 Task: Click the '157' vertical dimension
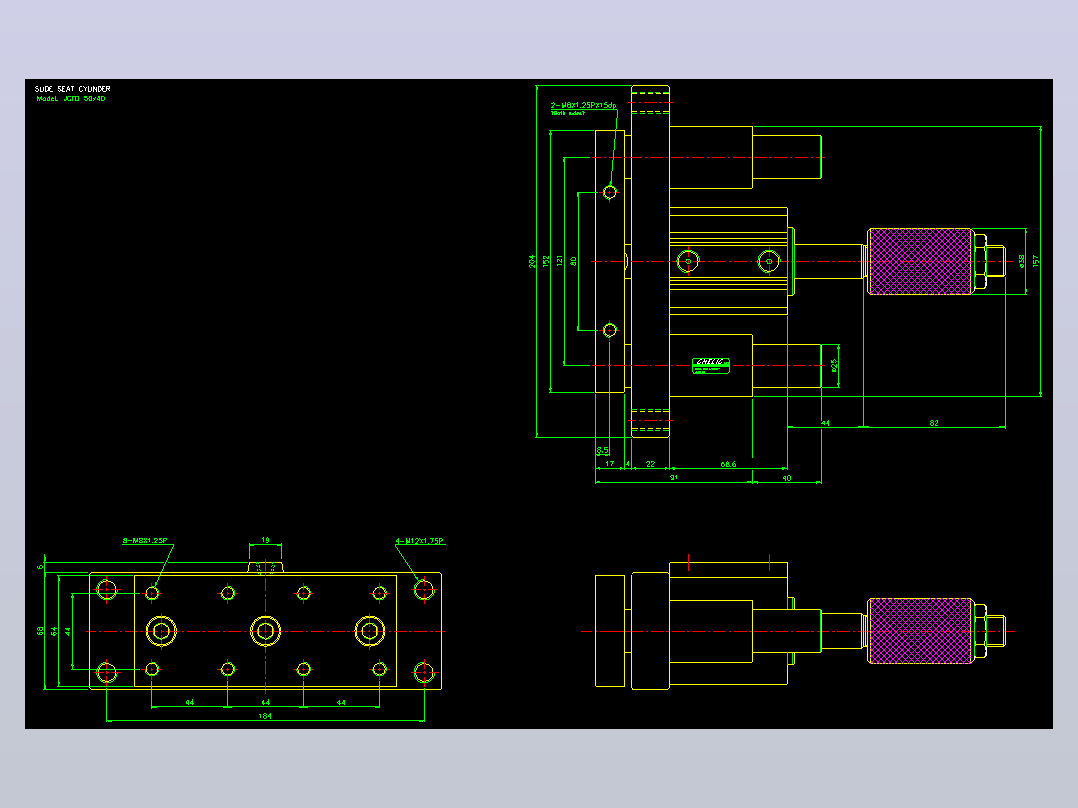[x=1035, y=261]
